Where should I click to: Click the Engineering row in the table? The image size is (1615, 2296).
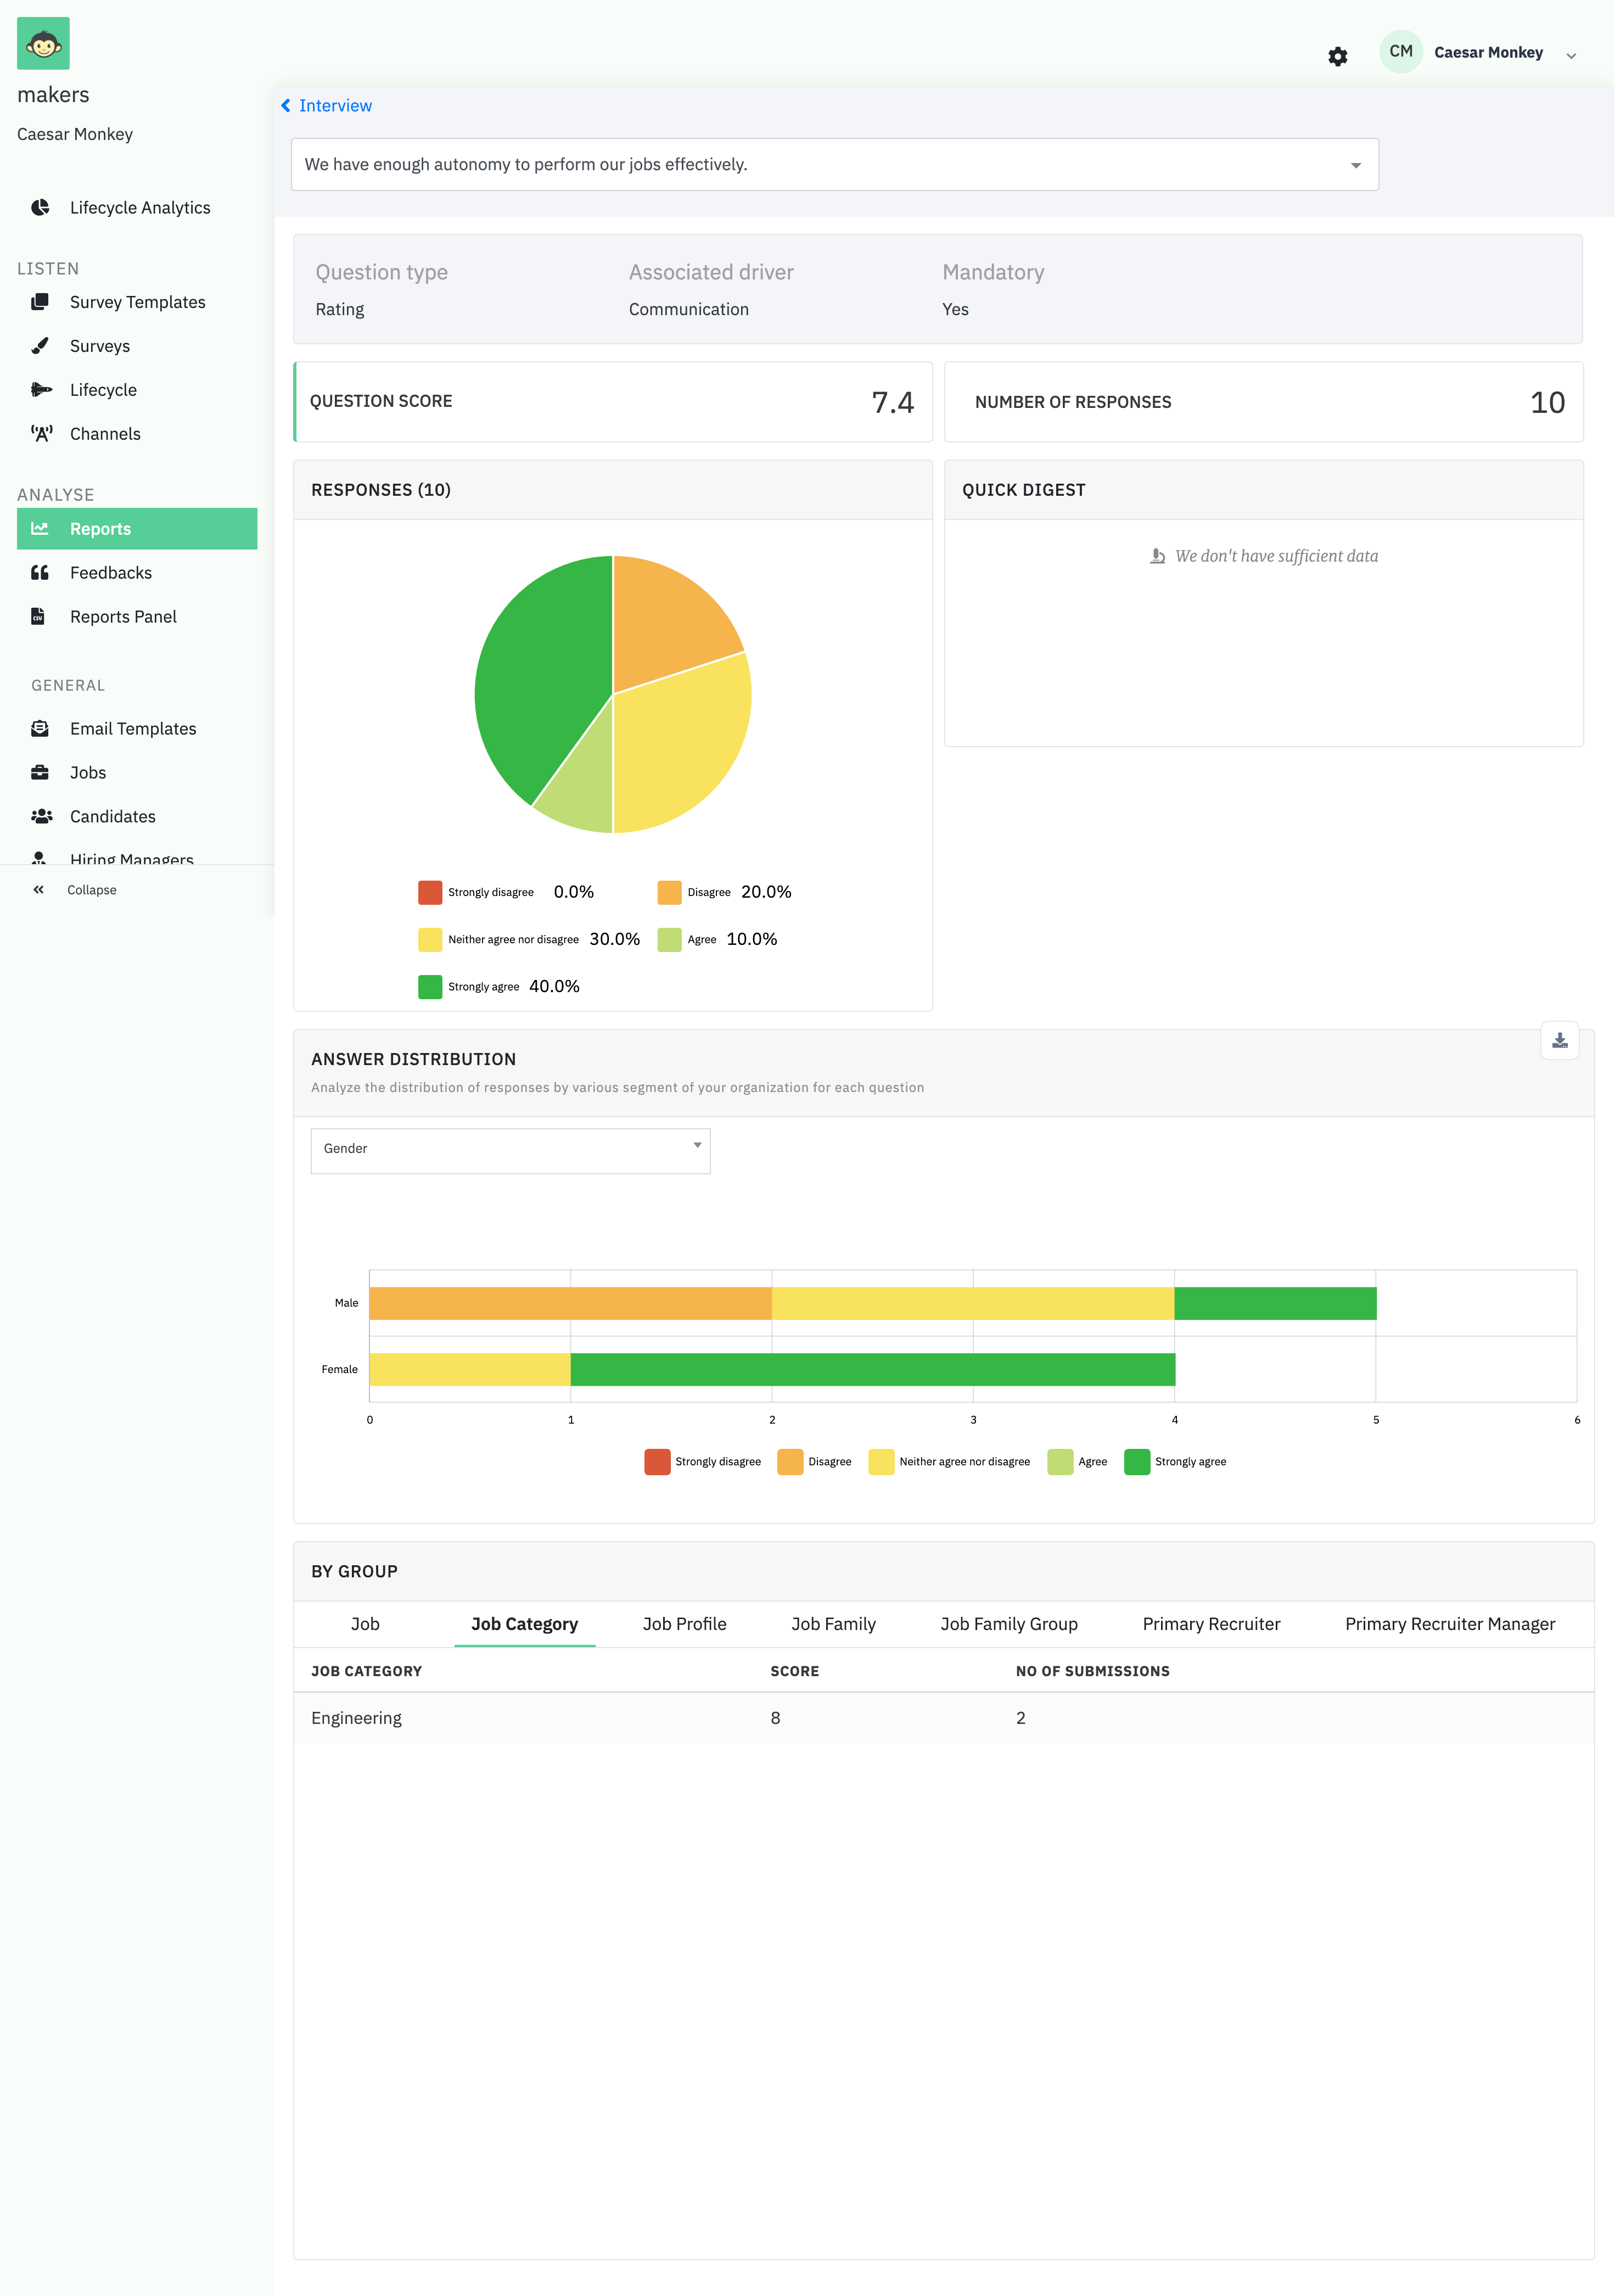(943, 1718)
